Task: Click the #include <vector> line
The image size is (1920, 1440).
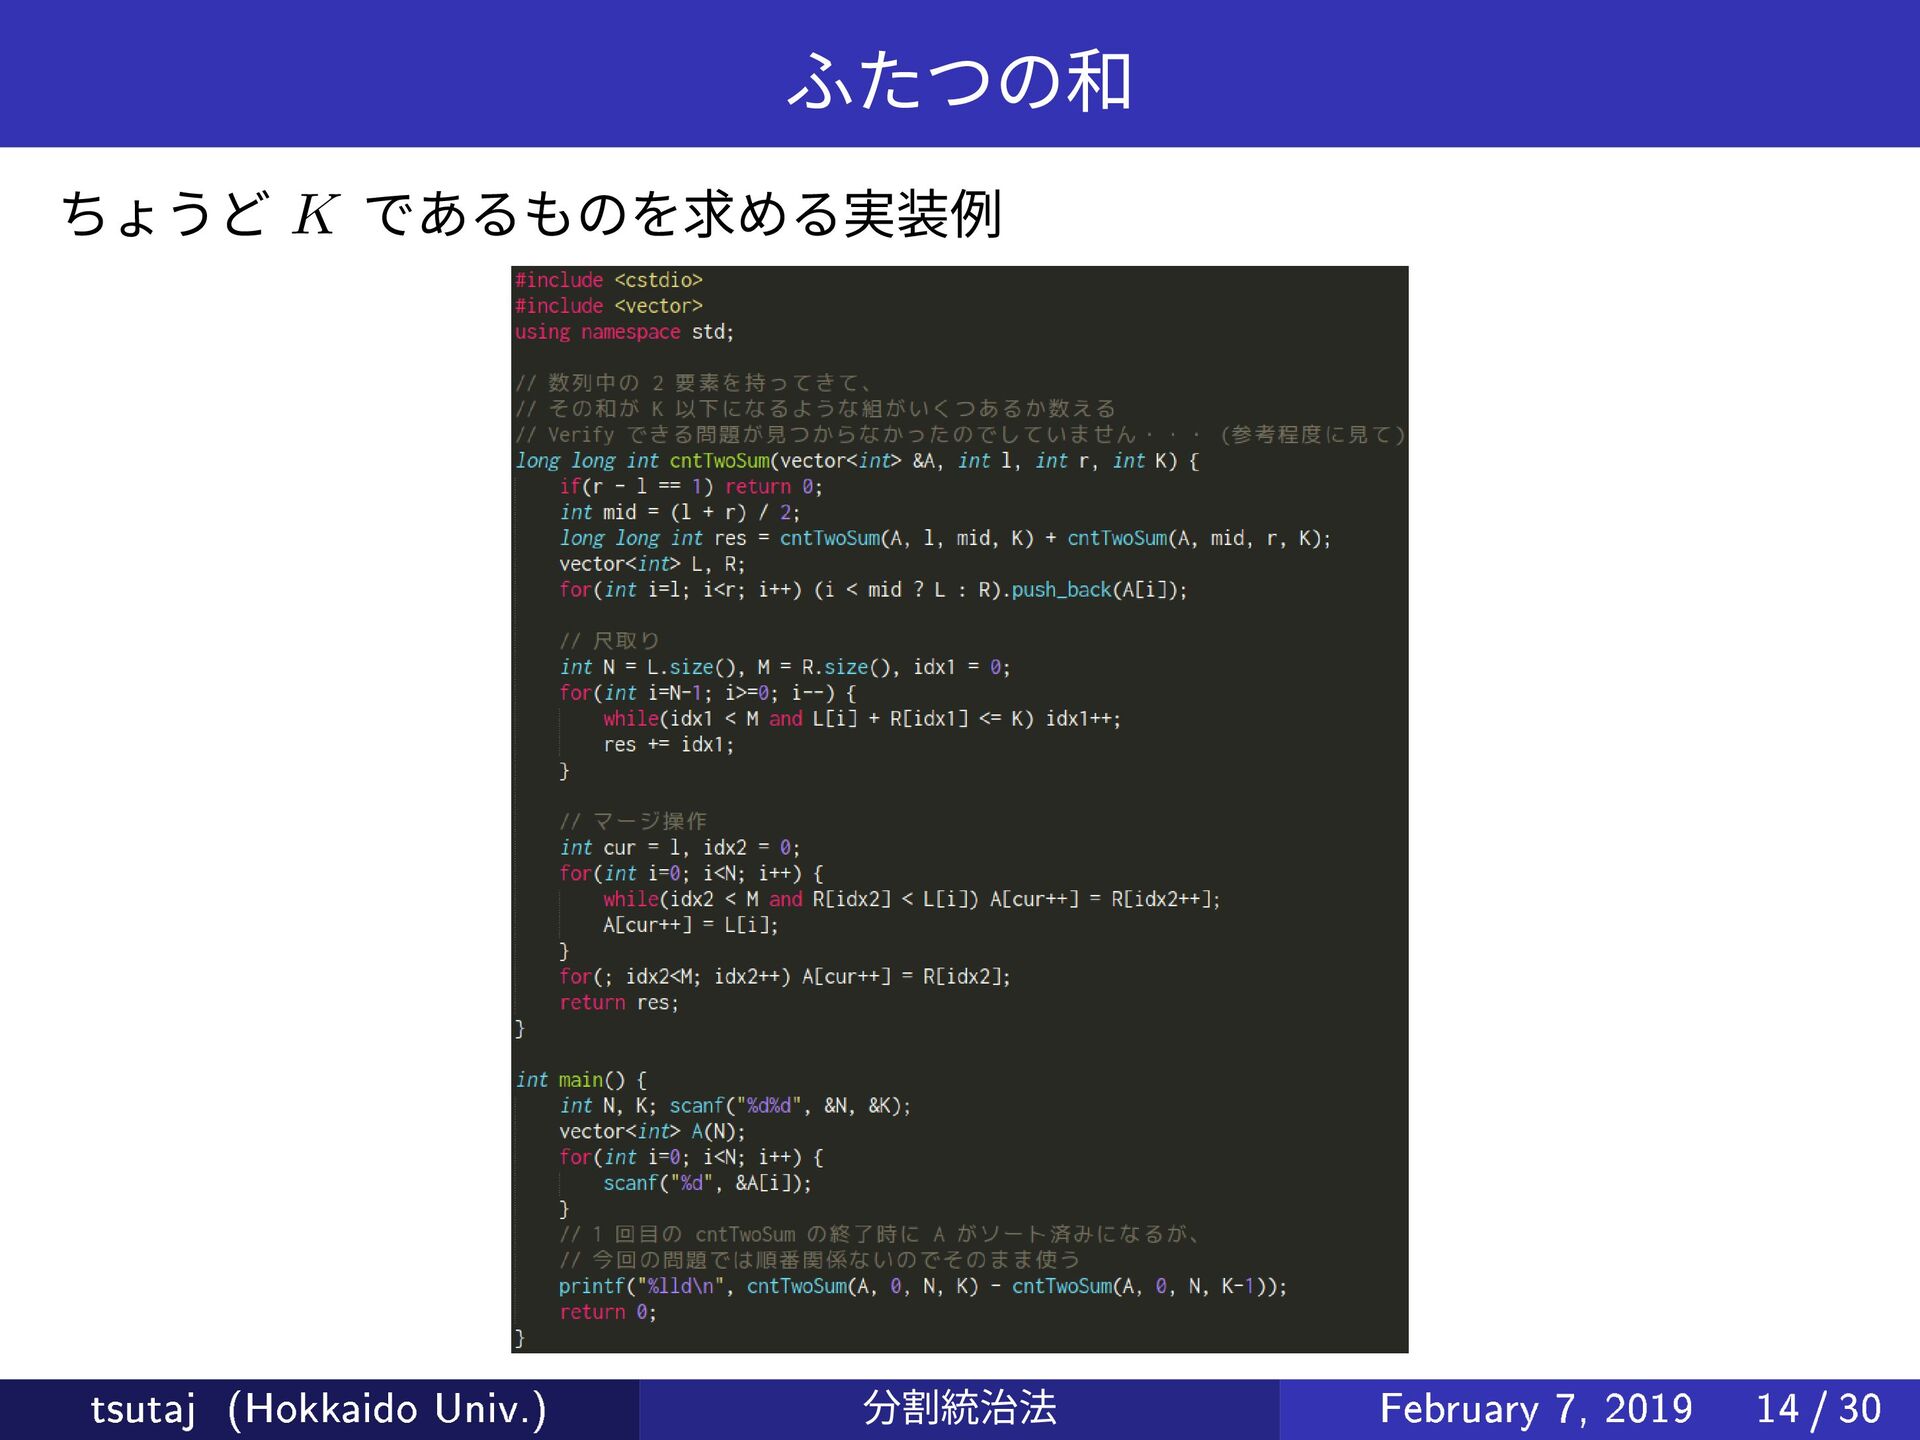Action: click(609, 306)
